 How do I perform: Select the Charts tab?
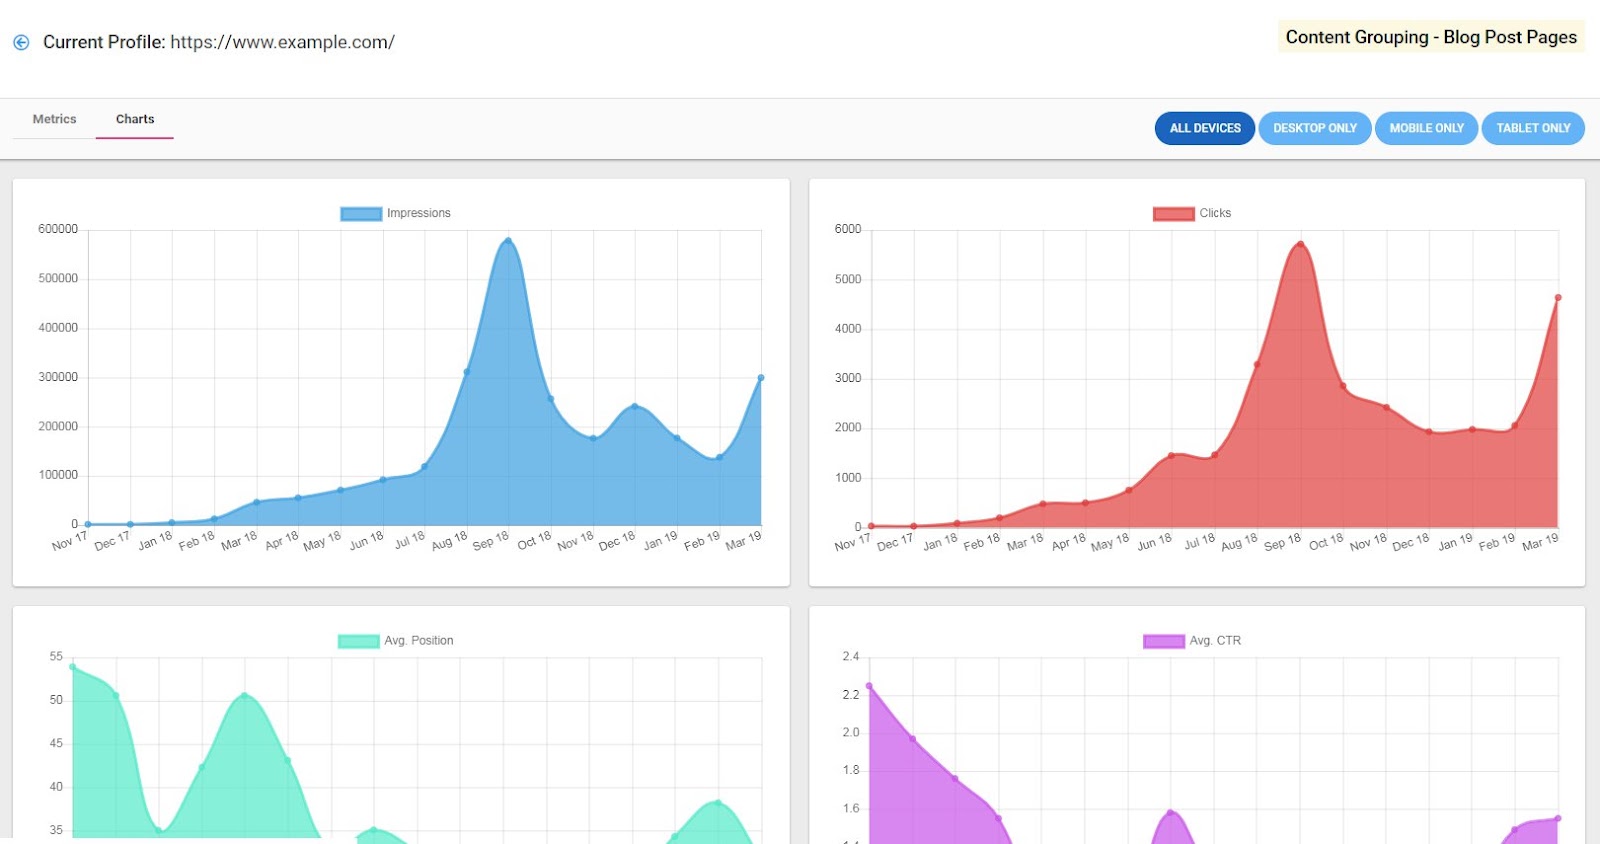(135, 119)
